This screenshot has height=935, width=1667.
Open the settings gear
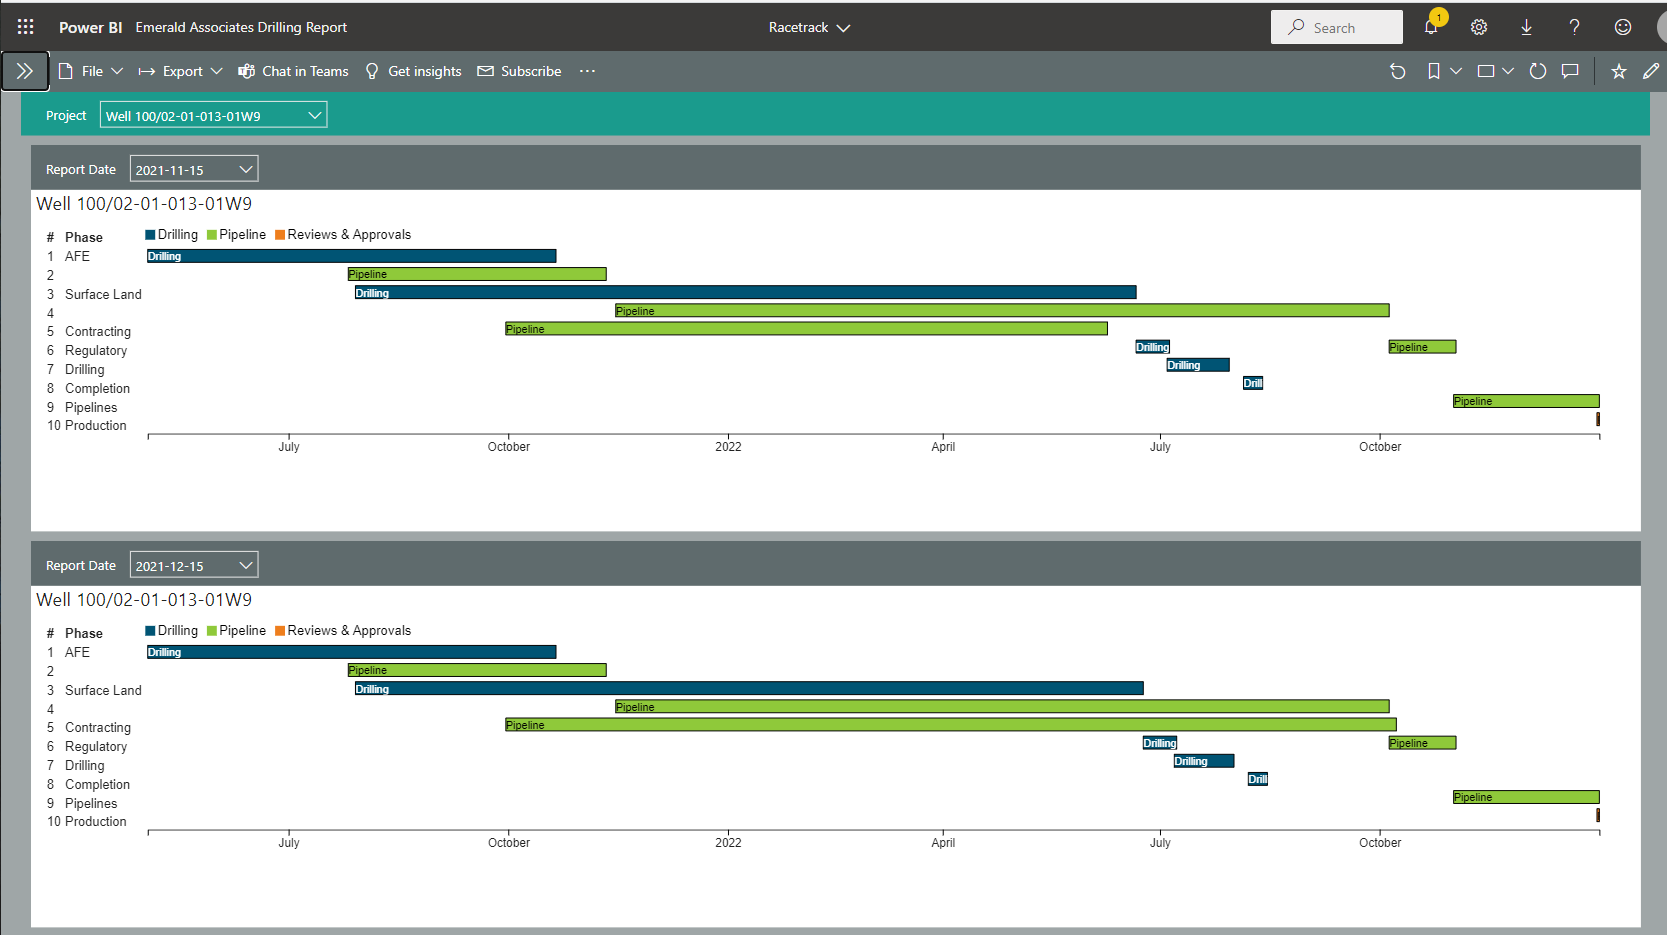pos(1479,27)
